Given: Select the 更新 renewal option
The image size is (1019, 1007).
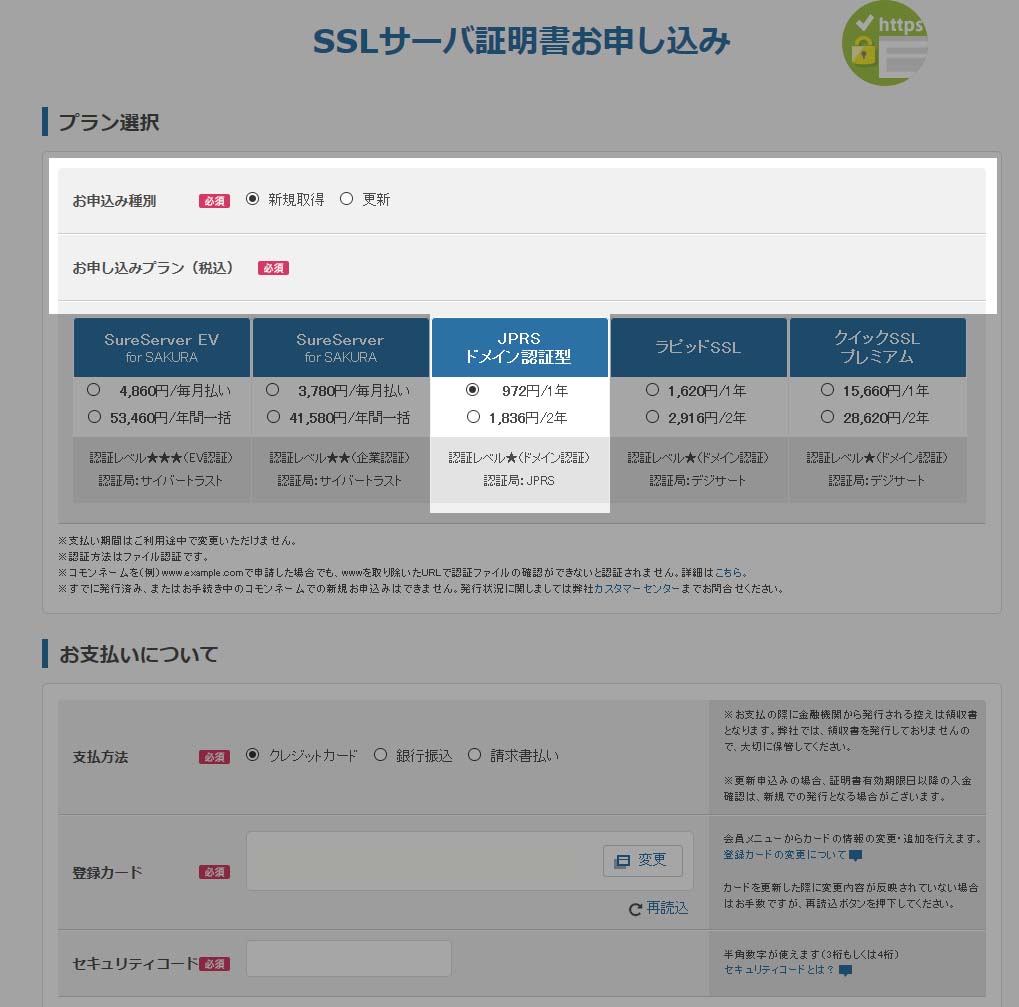Looking at the screenshot, I should tap(346, 199).
